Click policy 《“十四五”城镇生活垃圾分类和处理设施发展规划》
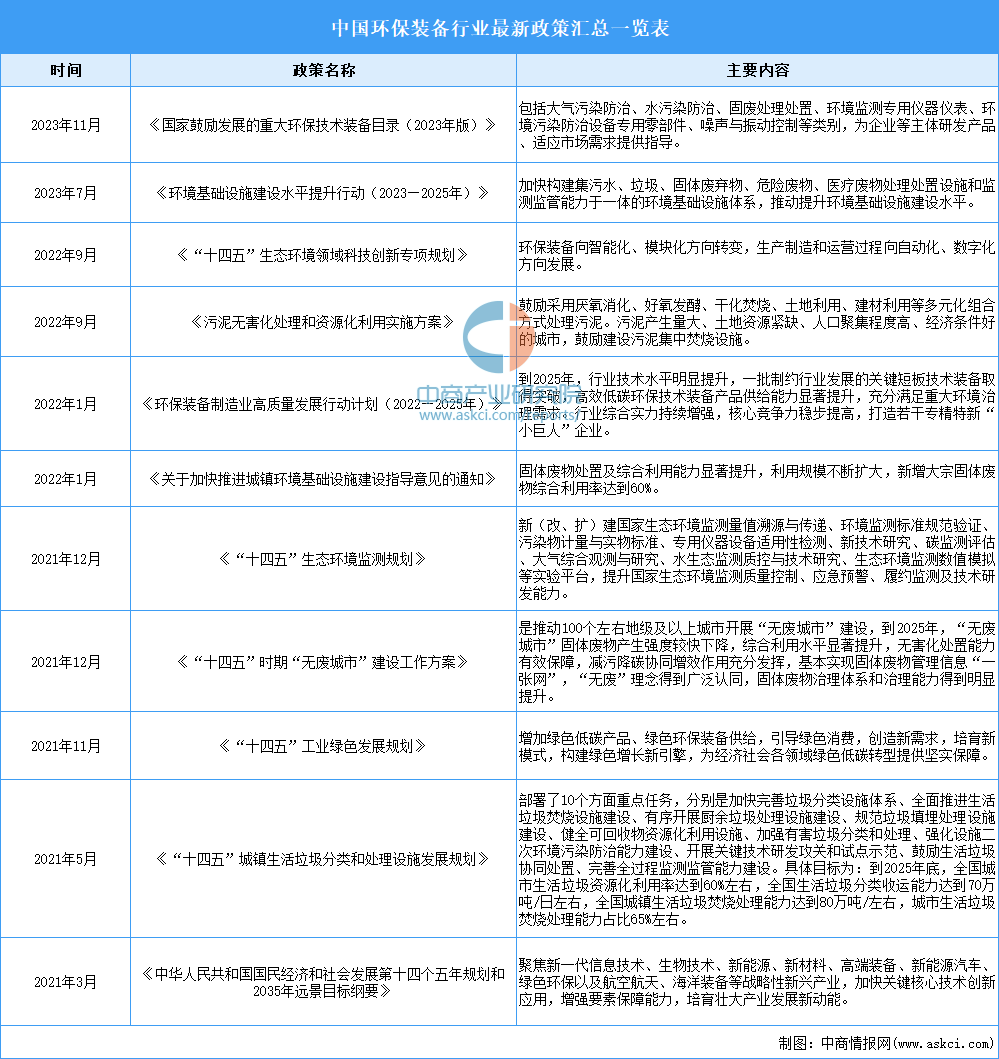 tap(323, 859)
